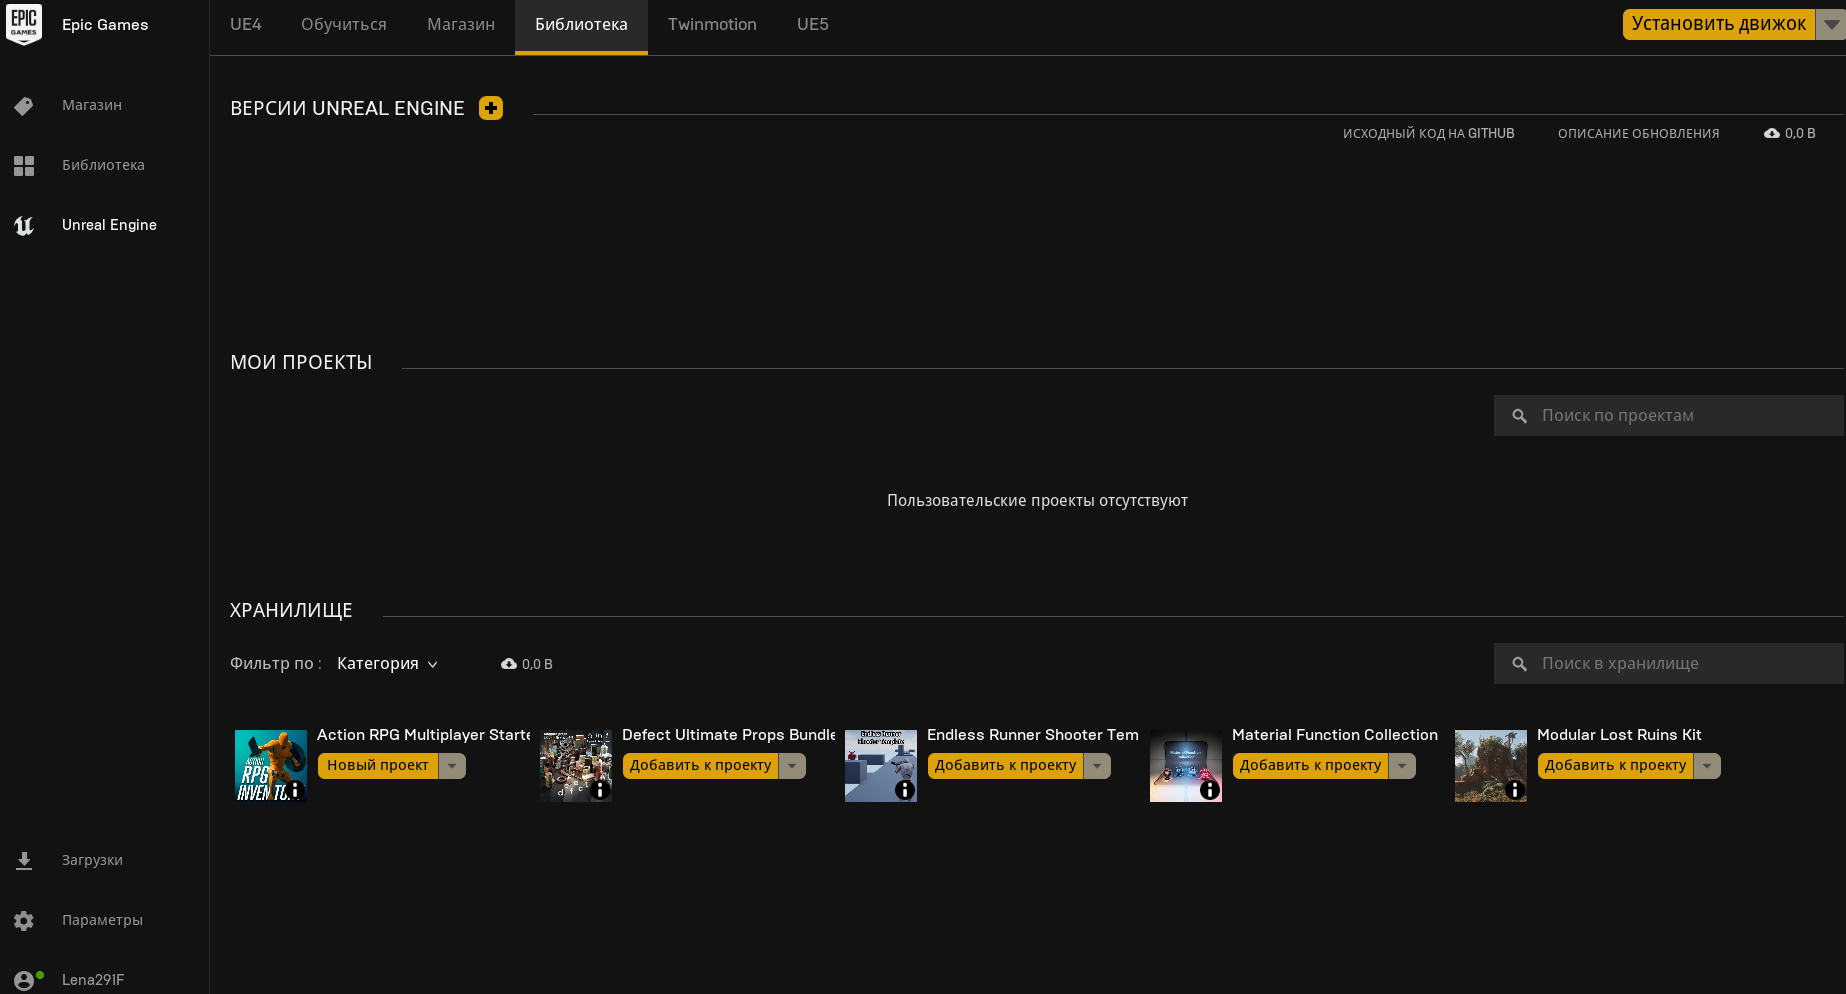Open the Магазин tab in top bar

click(x=461, y=25)
